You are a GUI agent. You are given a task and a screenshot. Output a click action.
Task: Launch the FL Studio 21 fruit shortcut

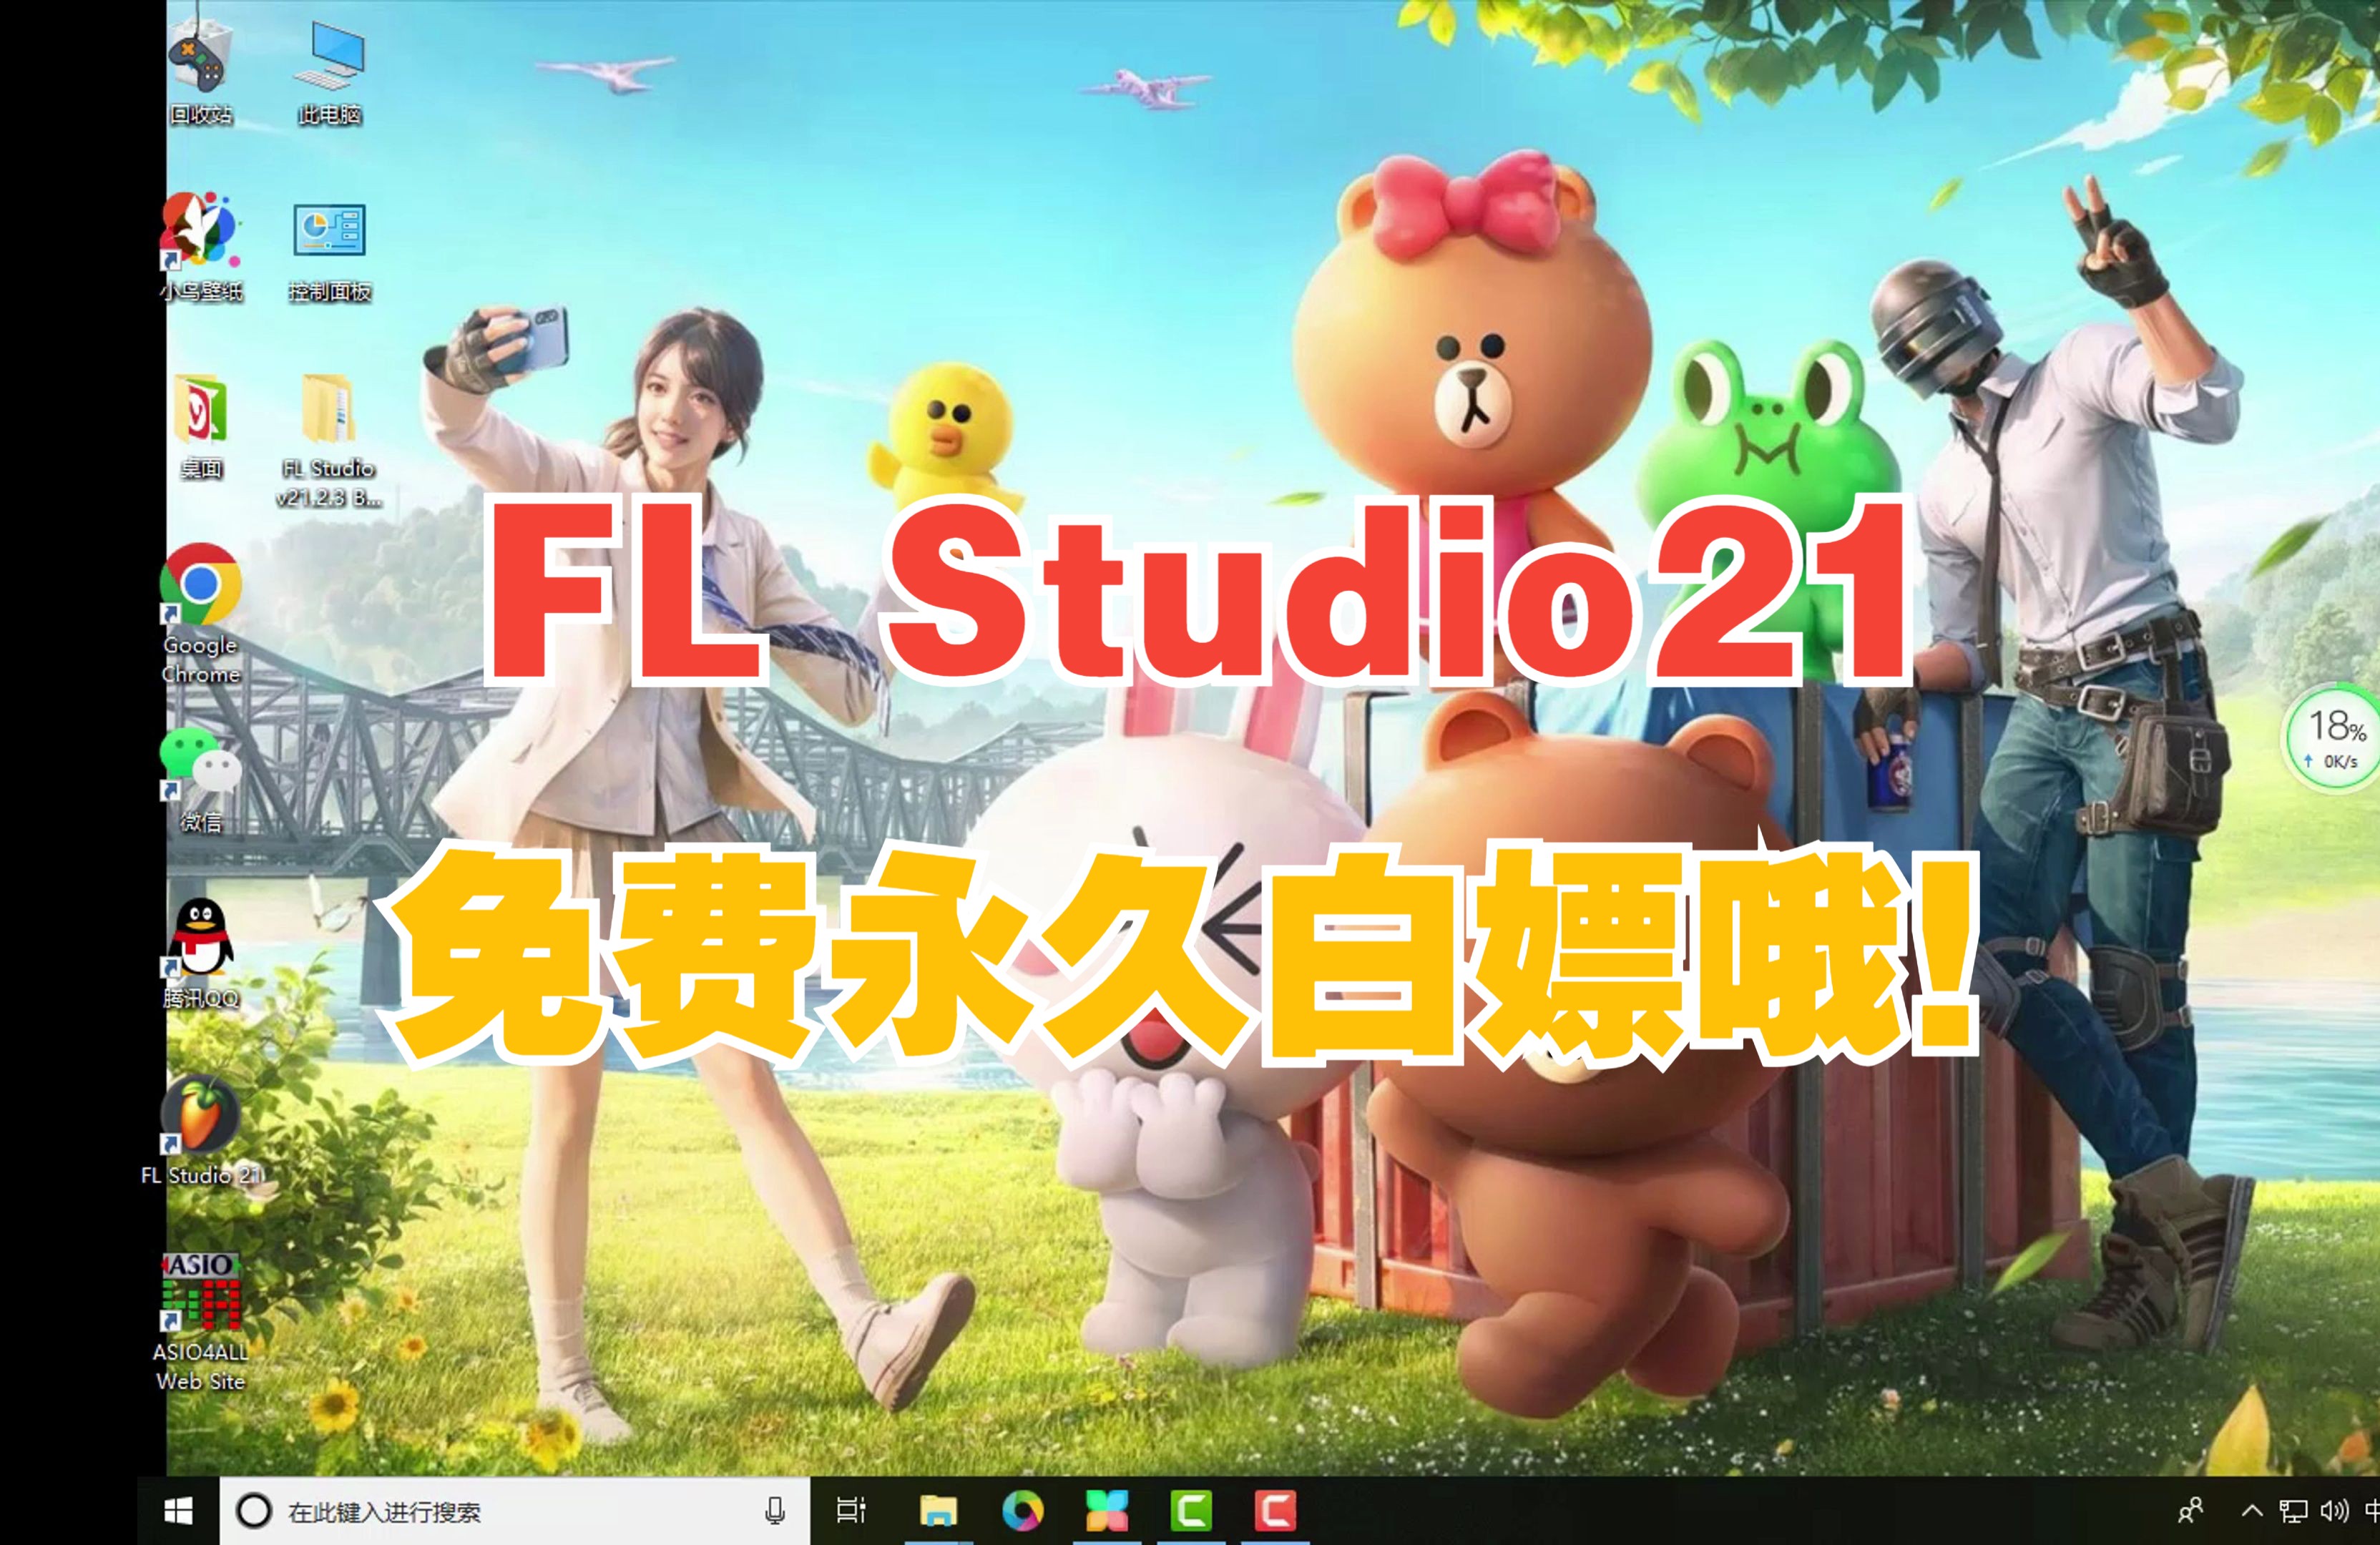(x=200, y=1131)
